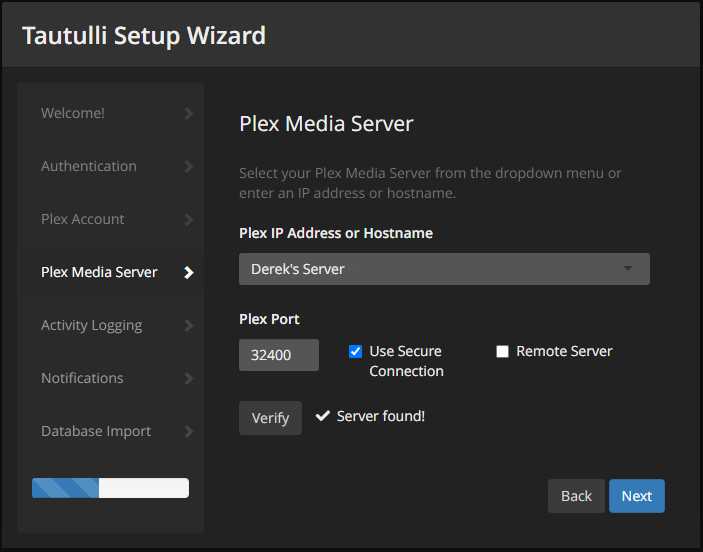
Task: Click chevron arrow beside Welcome!
Action: click(x=189, y=113)
